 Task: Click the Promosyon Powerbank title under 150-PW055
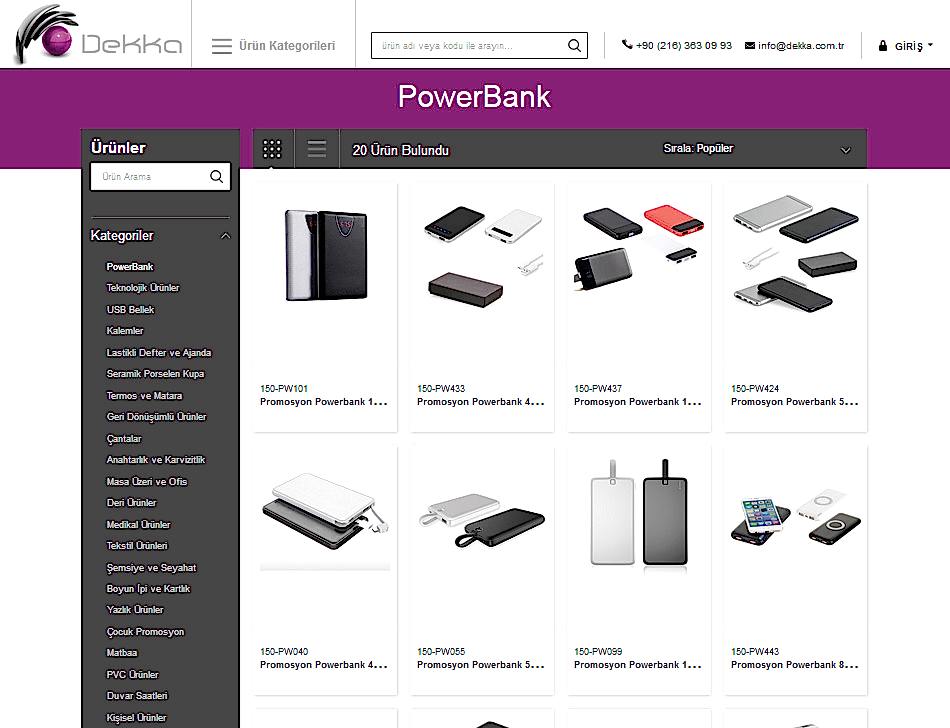480,665
